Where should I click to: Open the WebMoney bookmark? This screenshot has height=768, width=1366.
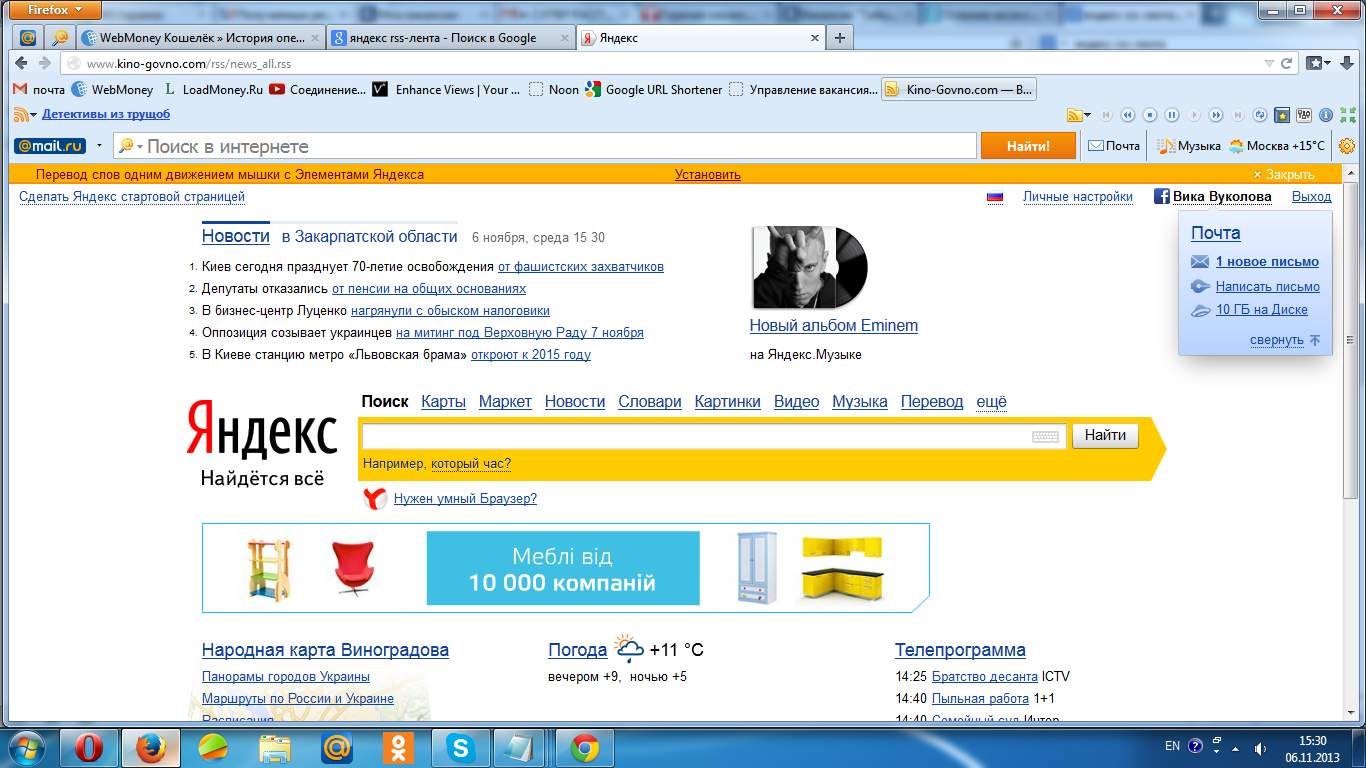click(x=113, y=89)
